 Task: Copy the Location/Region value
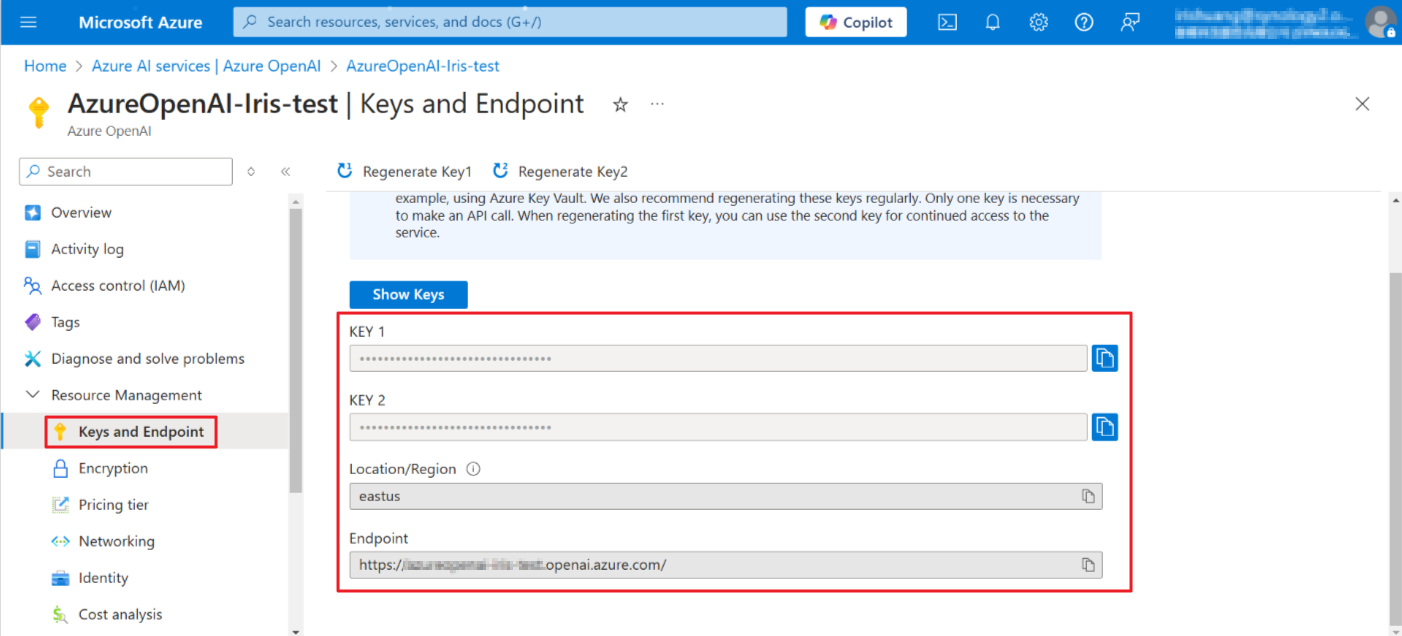click(x=1088, y=496)
